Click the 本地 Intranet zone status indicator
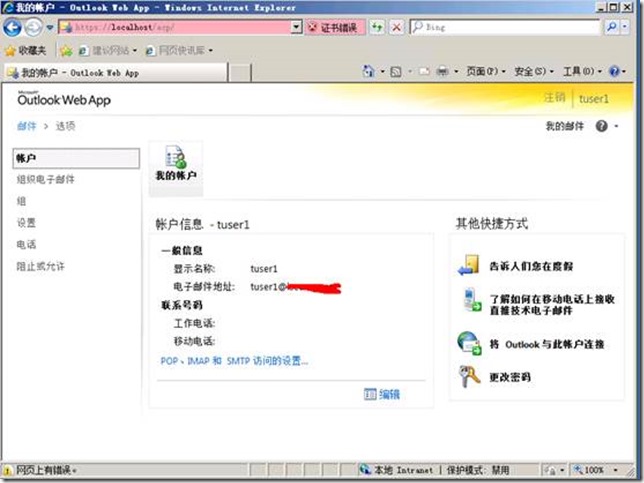The width and height of the screenshot is (644, 483). point(396,470)
